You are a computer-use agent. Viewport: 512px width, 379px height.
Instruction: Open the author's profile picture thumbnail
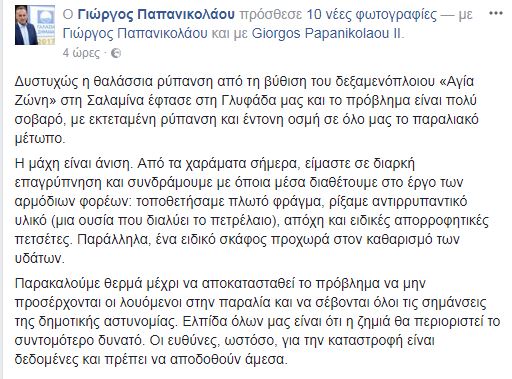[x=35, y=25]
